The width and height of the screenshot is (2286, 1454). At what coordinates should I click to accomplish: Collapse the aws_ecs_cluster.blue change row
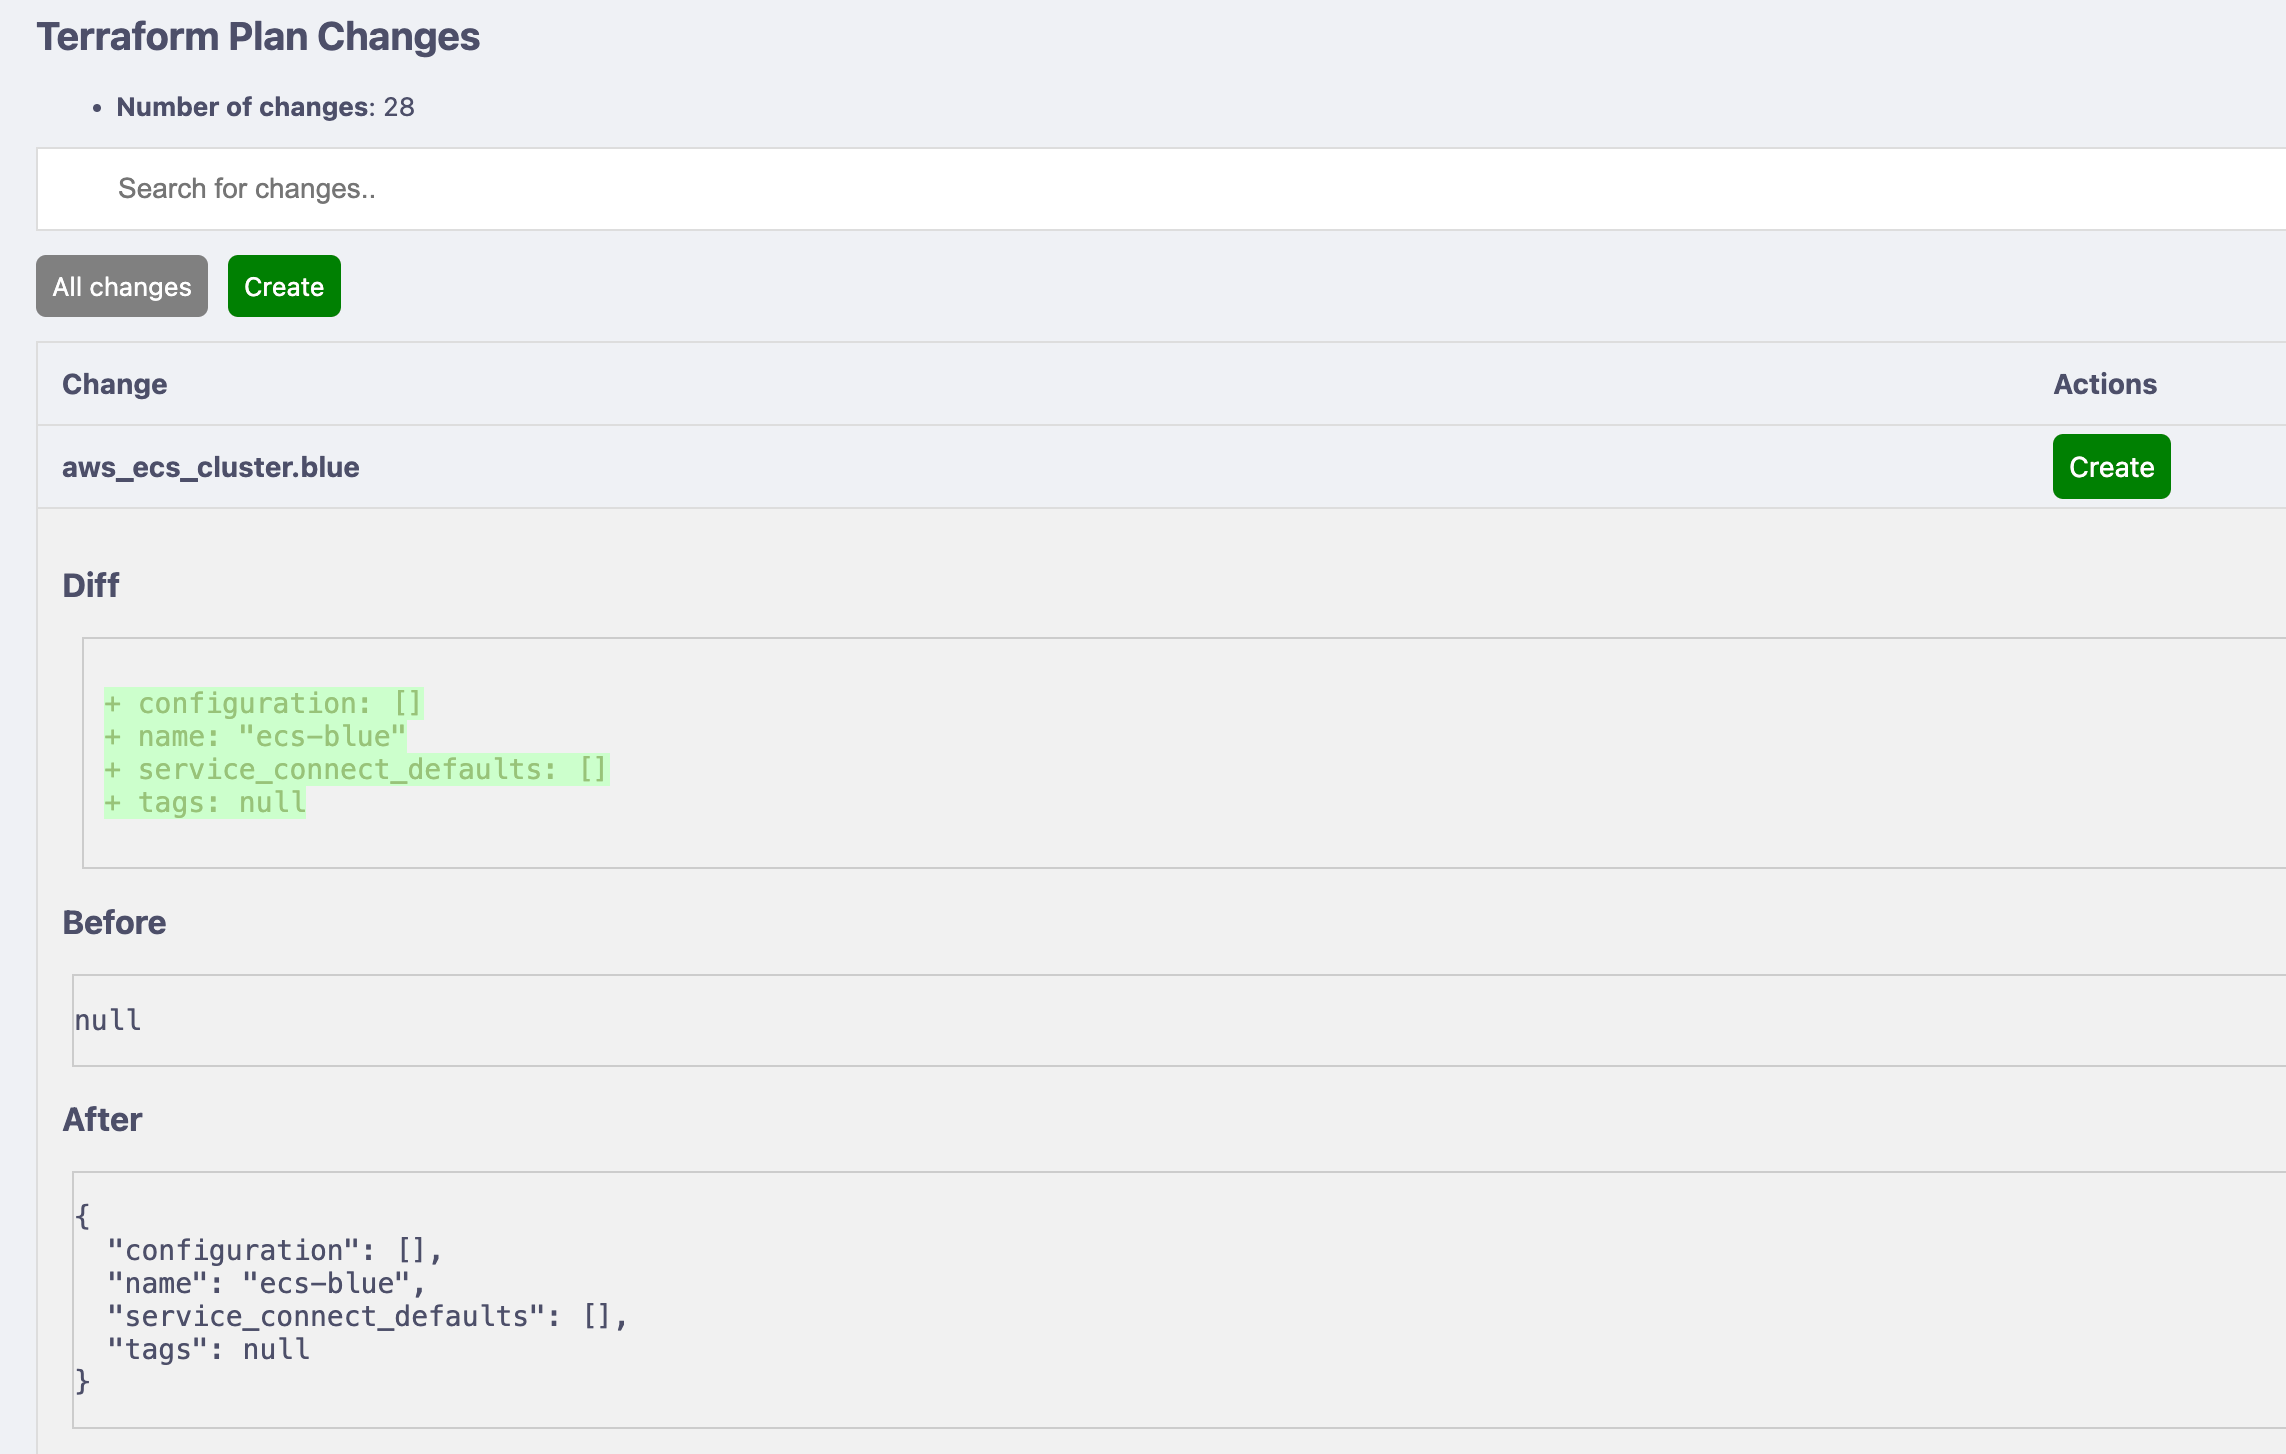click(210, 467)
